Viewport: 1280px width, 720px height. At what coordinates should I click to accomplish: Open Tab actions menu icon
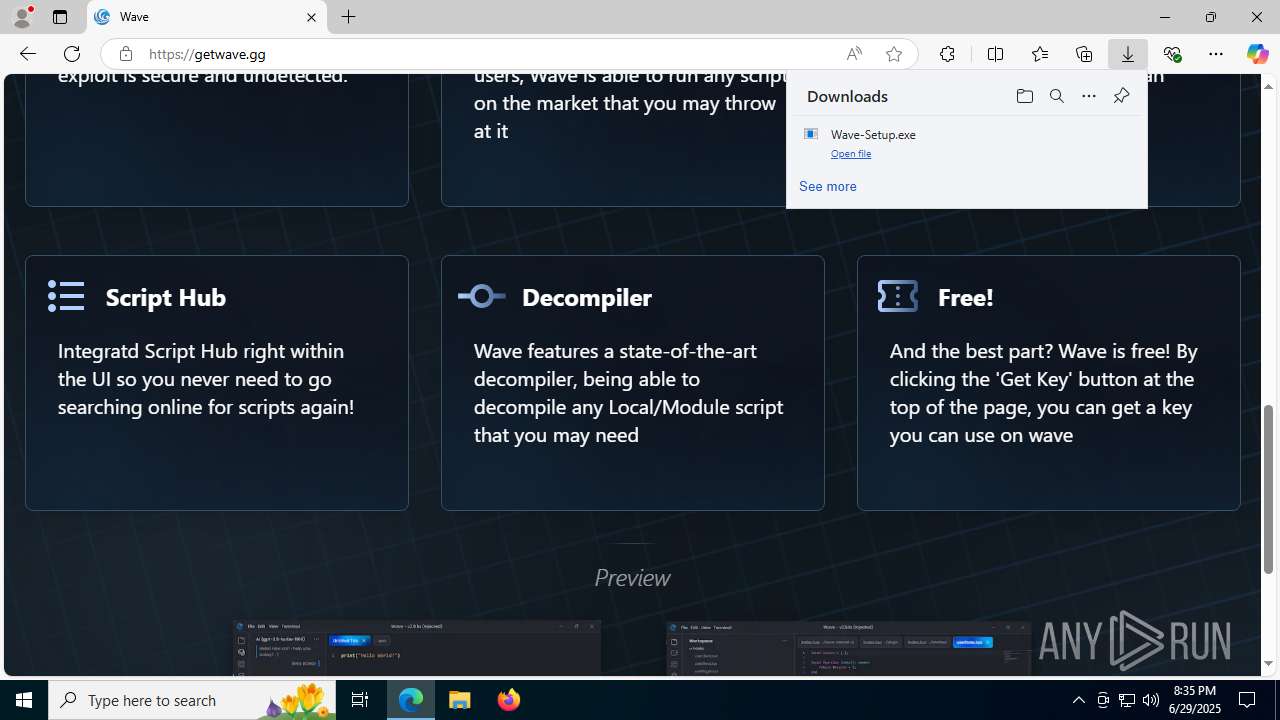(60, 17)
